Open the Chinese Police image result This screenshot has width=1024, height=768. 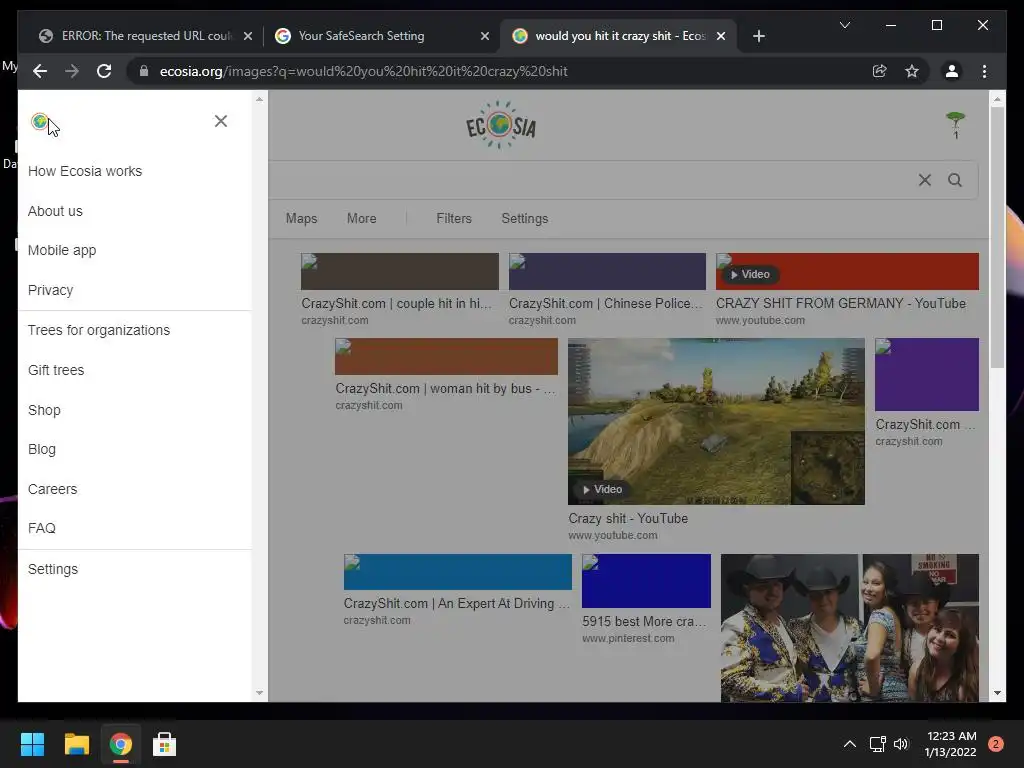coord(607,271)
